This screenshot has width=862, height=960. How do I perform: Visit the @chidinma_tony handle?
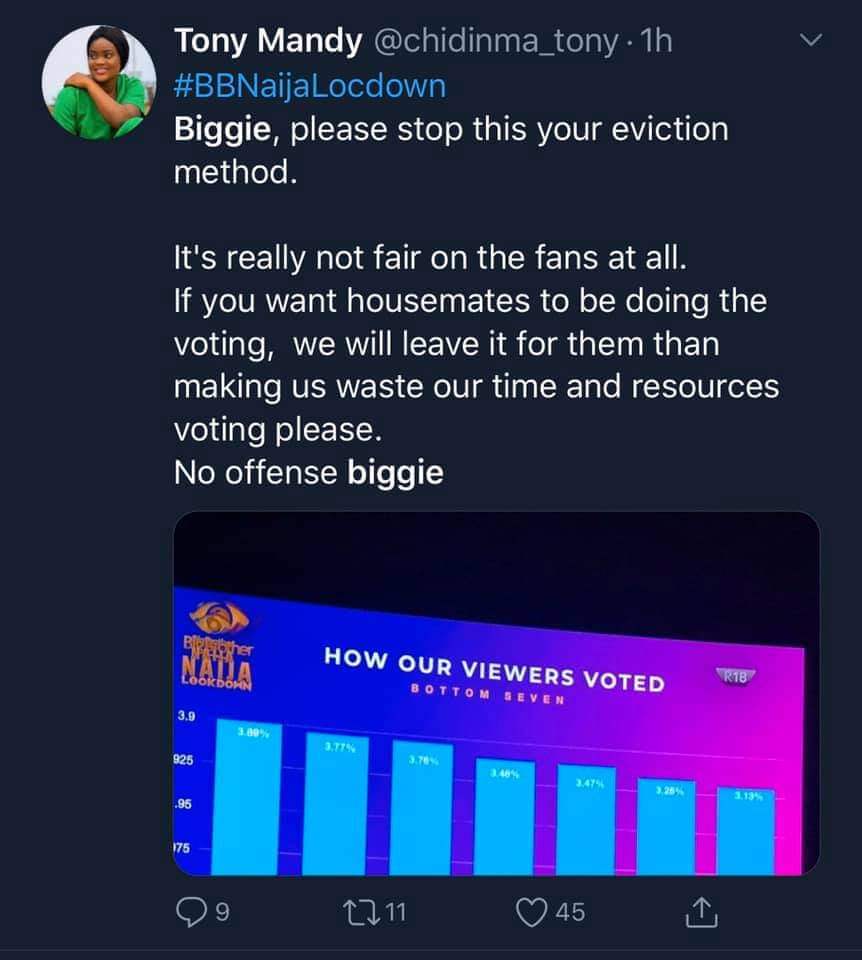pos(495,42)
